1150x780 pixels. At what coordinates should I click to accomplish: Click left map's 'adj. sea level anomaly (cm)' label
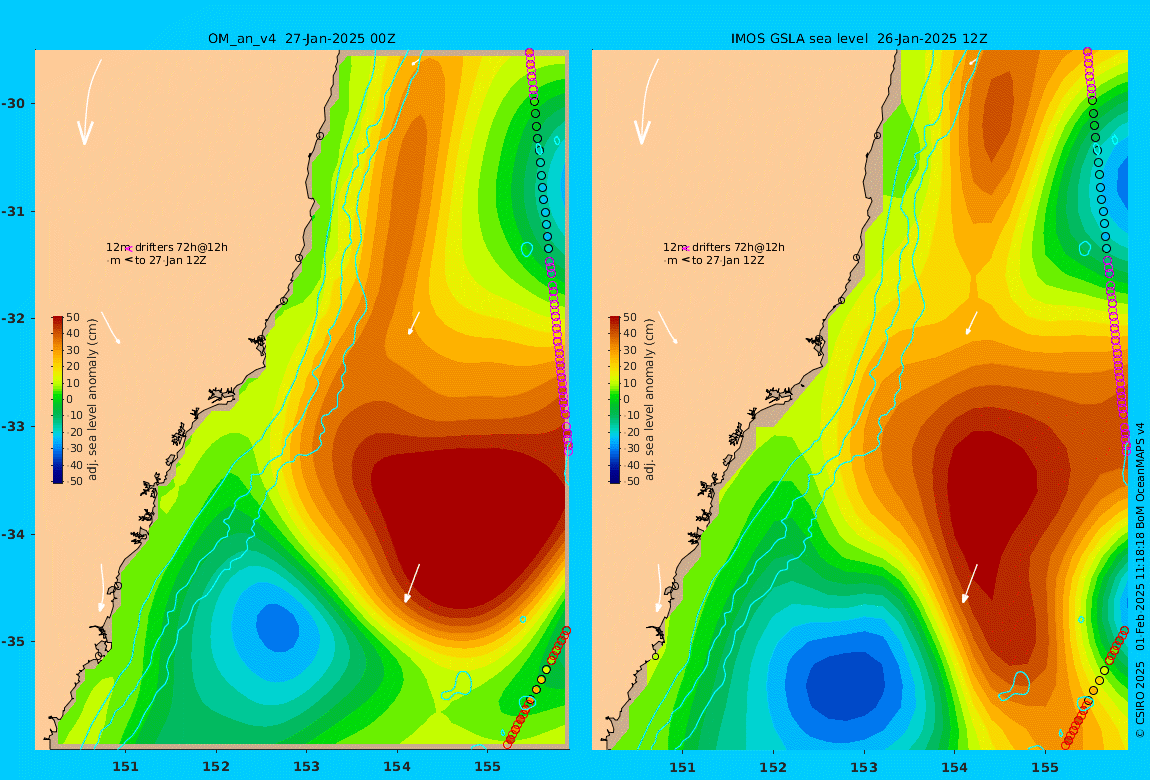(x=92, y=400)
